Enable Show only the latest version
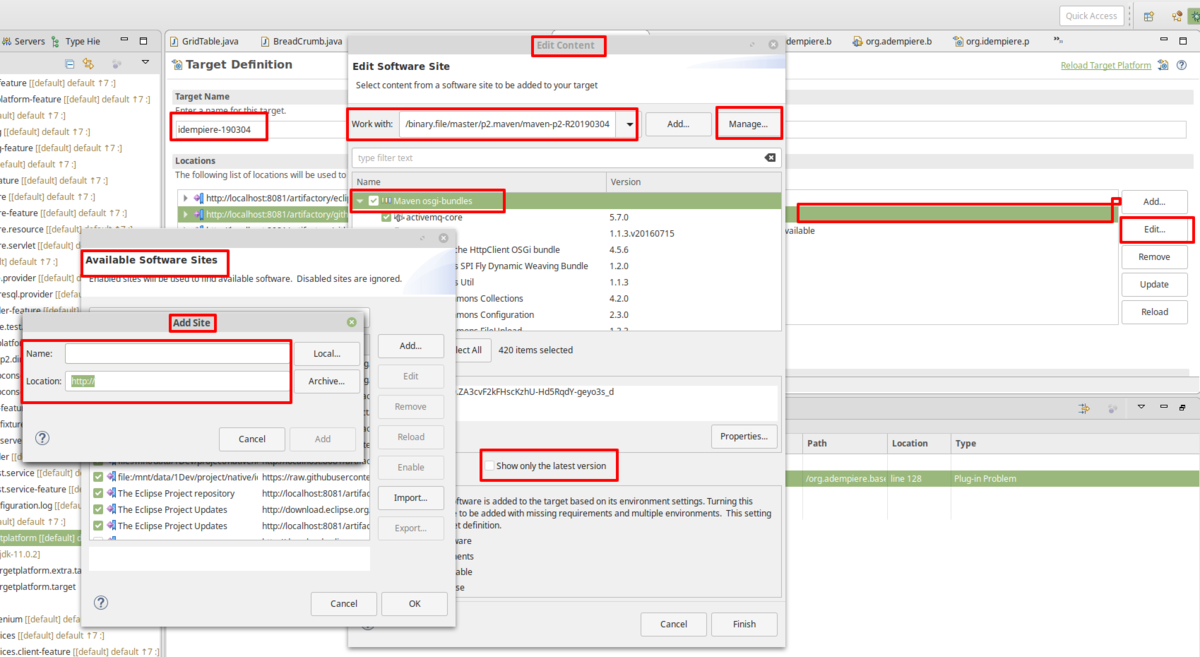 click(490, 466)
